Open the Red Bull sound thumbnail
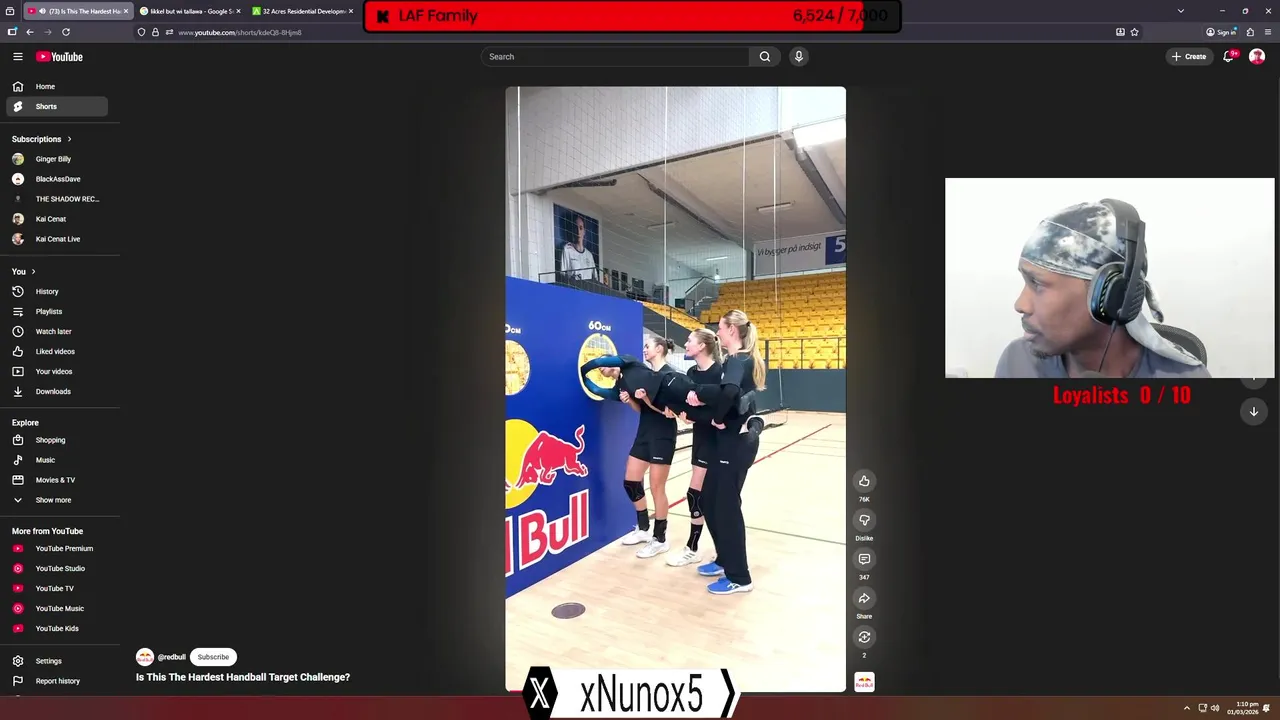Viewport: 1280px width, 720px height. click(864, 682)
